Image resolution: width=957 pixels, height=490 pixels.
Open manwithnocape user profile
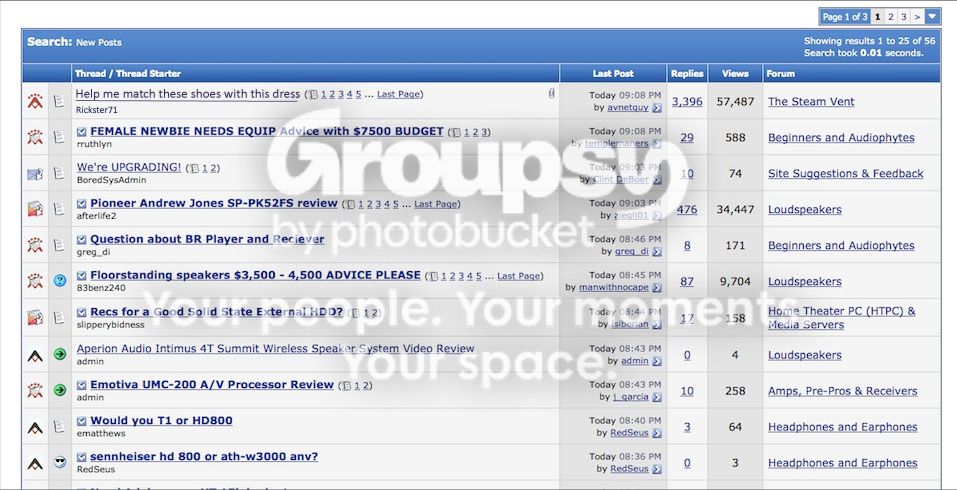(614, 287)
